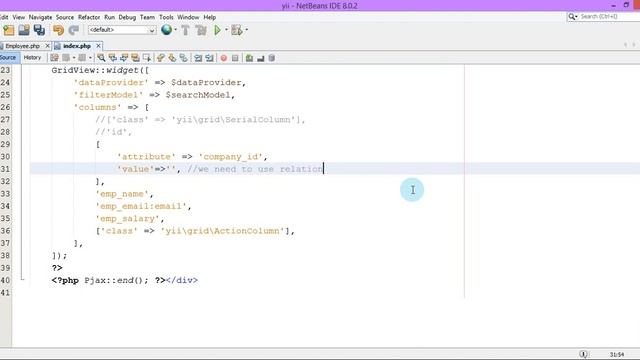The width and height of the screenshot is (640, 360).
Task: Place cursor on 'emp_name' text
Action: [x=122, y=194]
